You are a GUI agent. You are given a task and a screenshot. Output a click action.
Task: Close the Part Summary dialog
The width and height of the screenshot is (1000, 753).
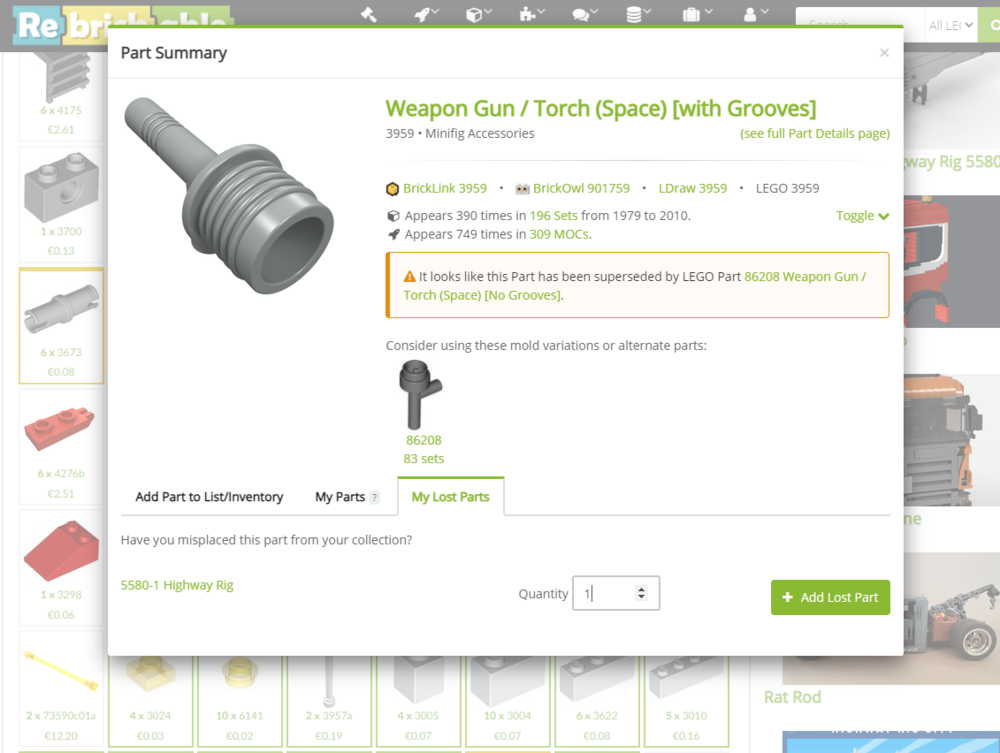point(884,53)
